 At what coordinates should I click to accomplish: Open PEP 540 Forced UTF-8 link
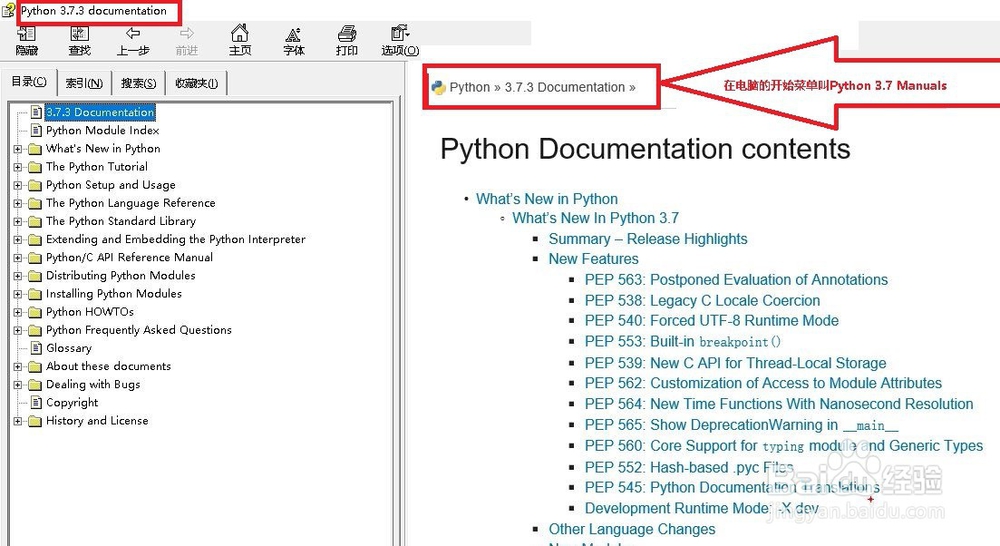[712, 321]
